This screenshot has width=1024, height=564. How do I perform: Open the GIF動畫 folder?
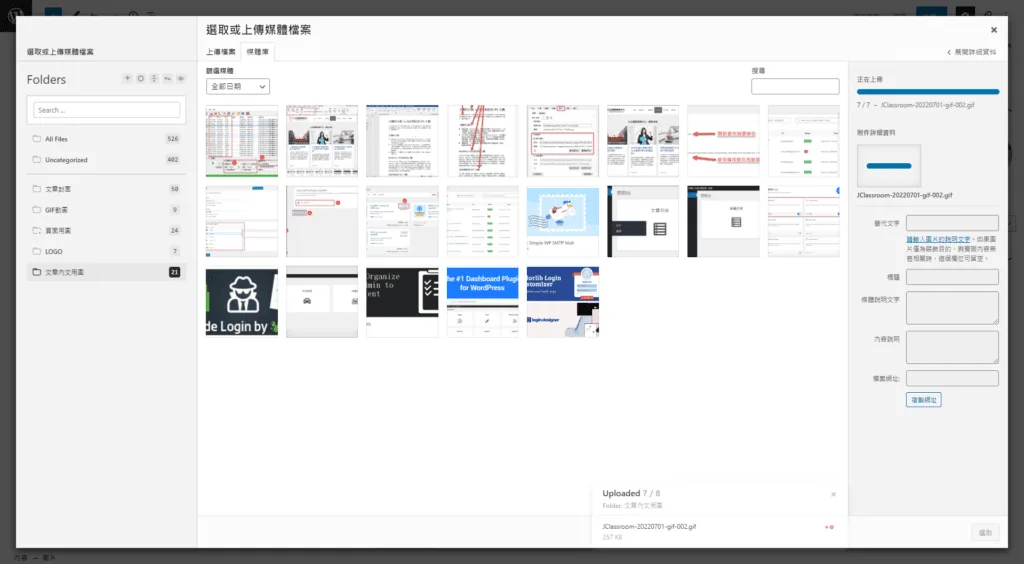106,210
